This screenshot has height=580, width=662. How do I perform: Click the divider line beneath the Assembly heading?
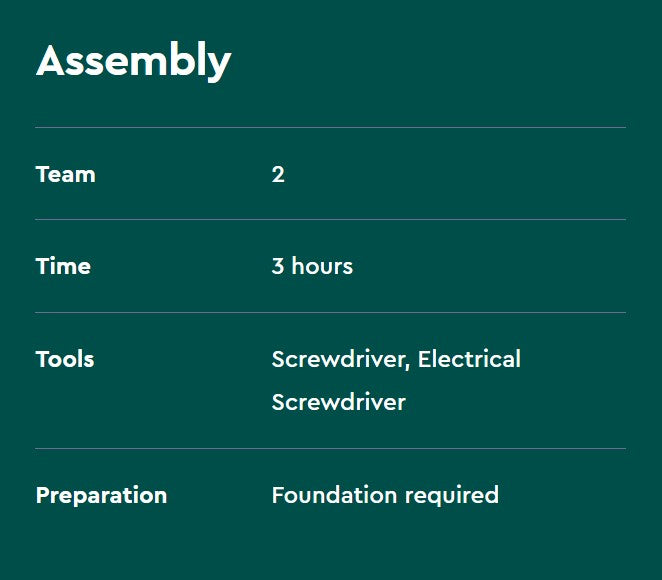[x=330, y=128]
